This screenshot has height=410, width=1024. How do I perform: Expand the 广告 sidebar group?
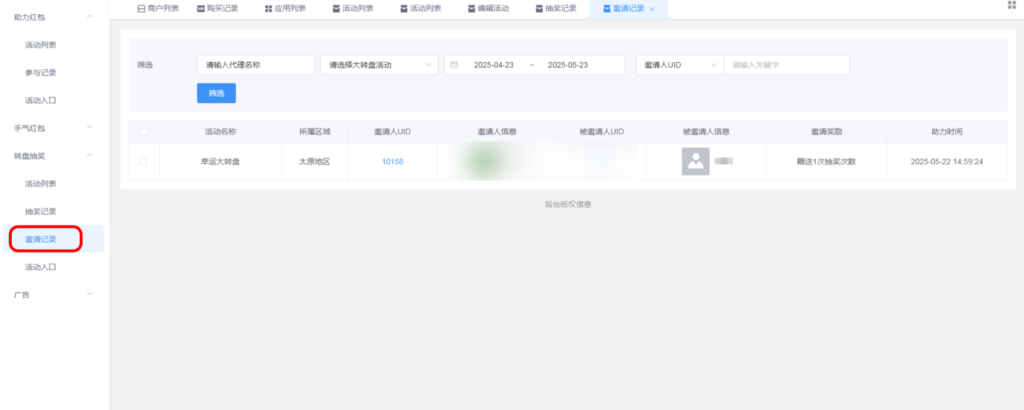[89, 294]
